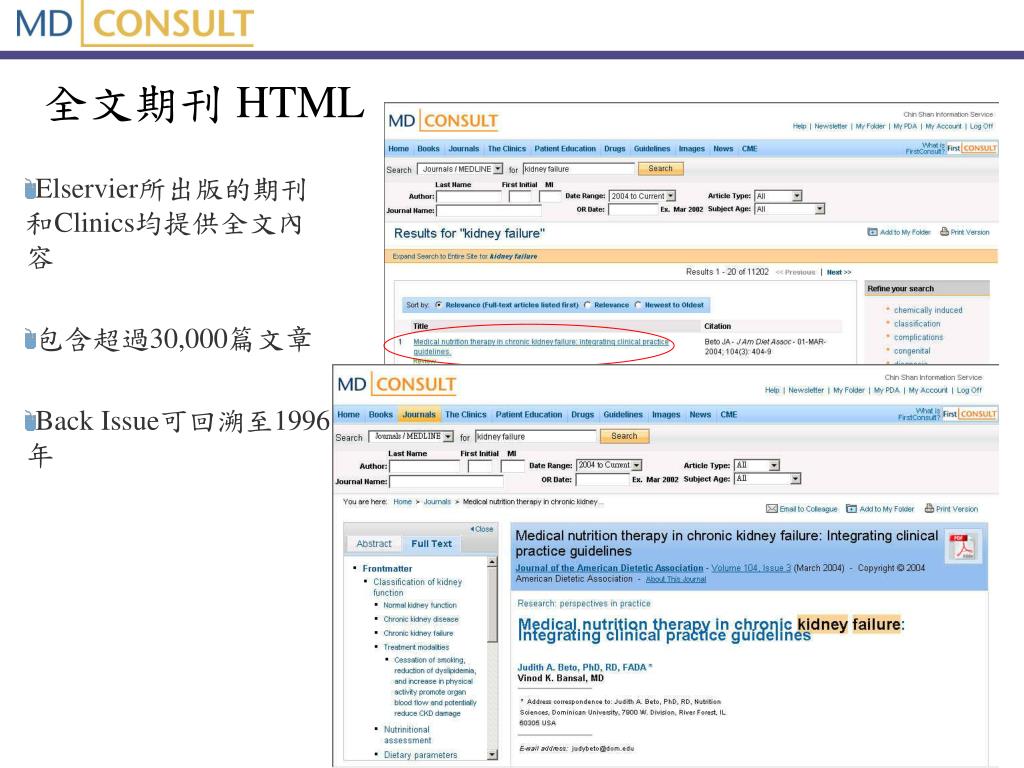
Task: Click Print Version in lower article window
Action: [x=951, y=509]
